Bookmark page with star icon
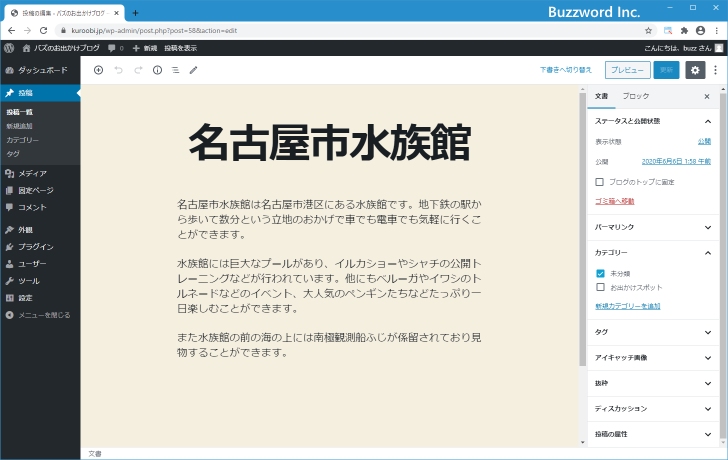 [648, 31]
